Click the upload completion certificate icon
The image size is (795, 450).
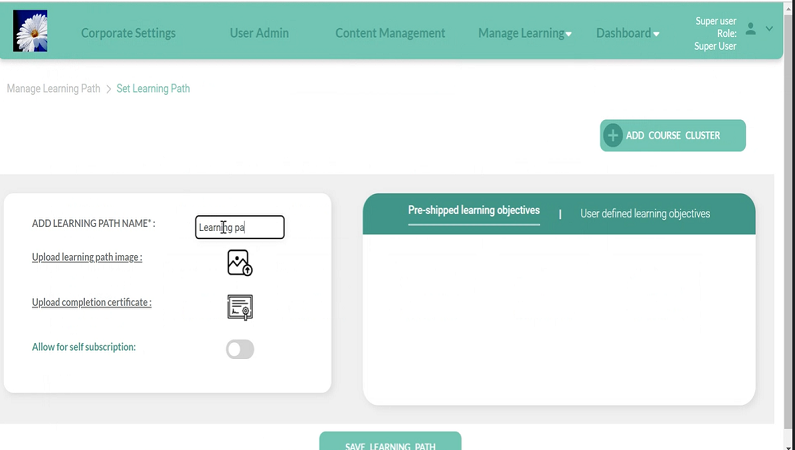pyautogui.click(x=240, y=307)
